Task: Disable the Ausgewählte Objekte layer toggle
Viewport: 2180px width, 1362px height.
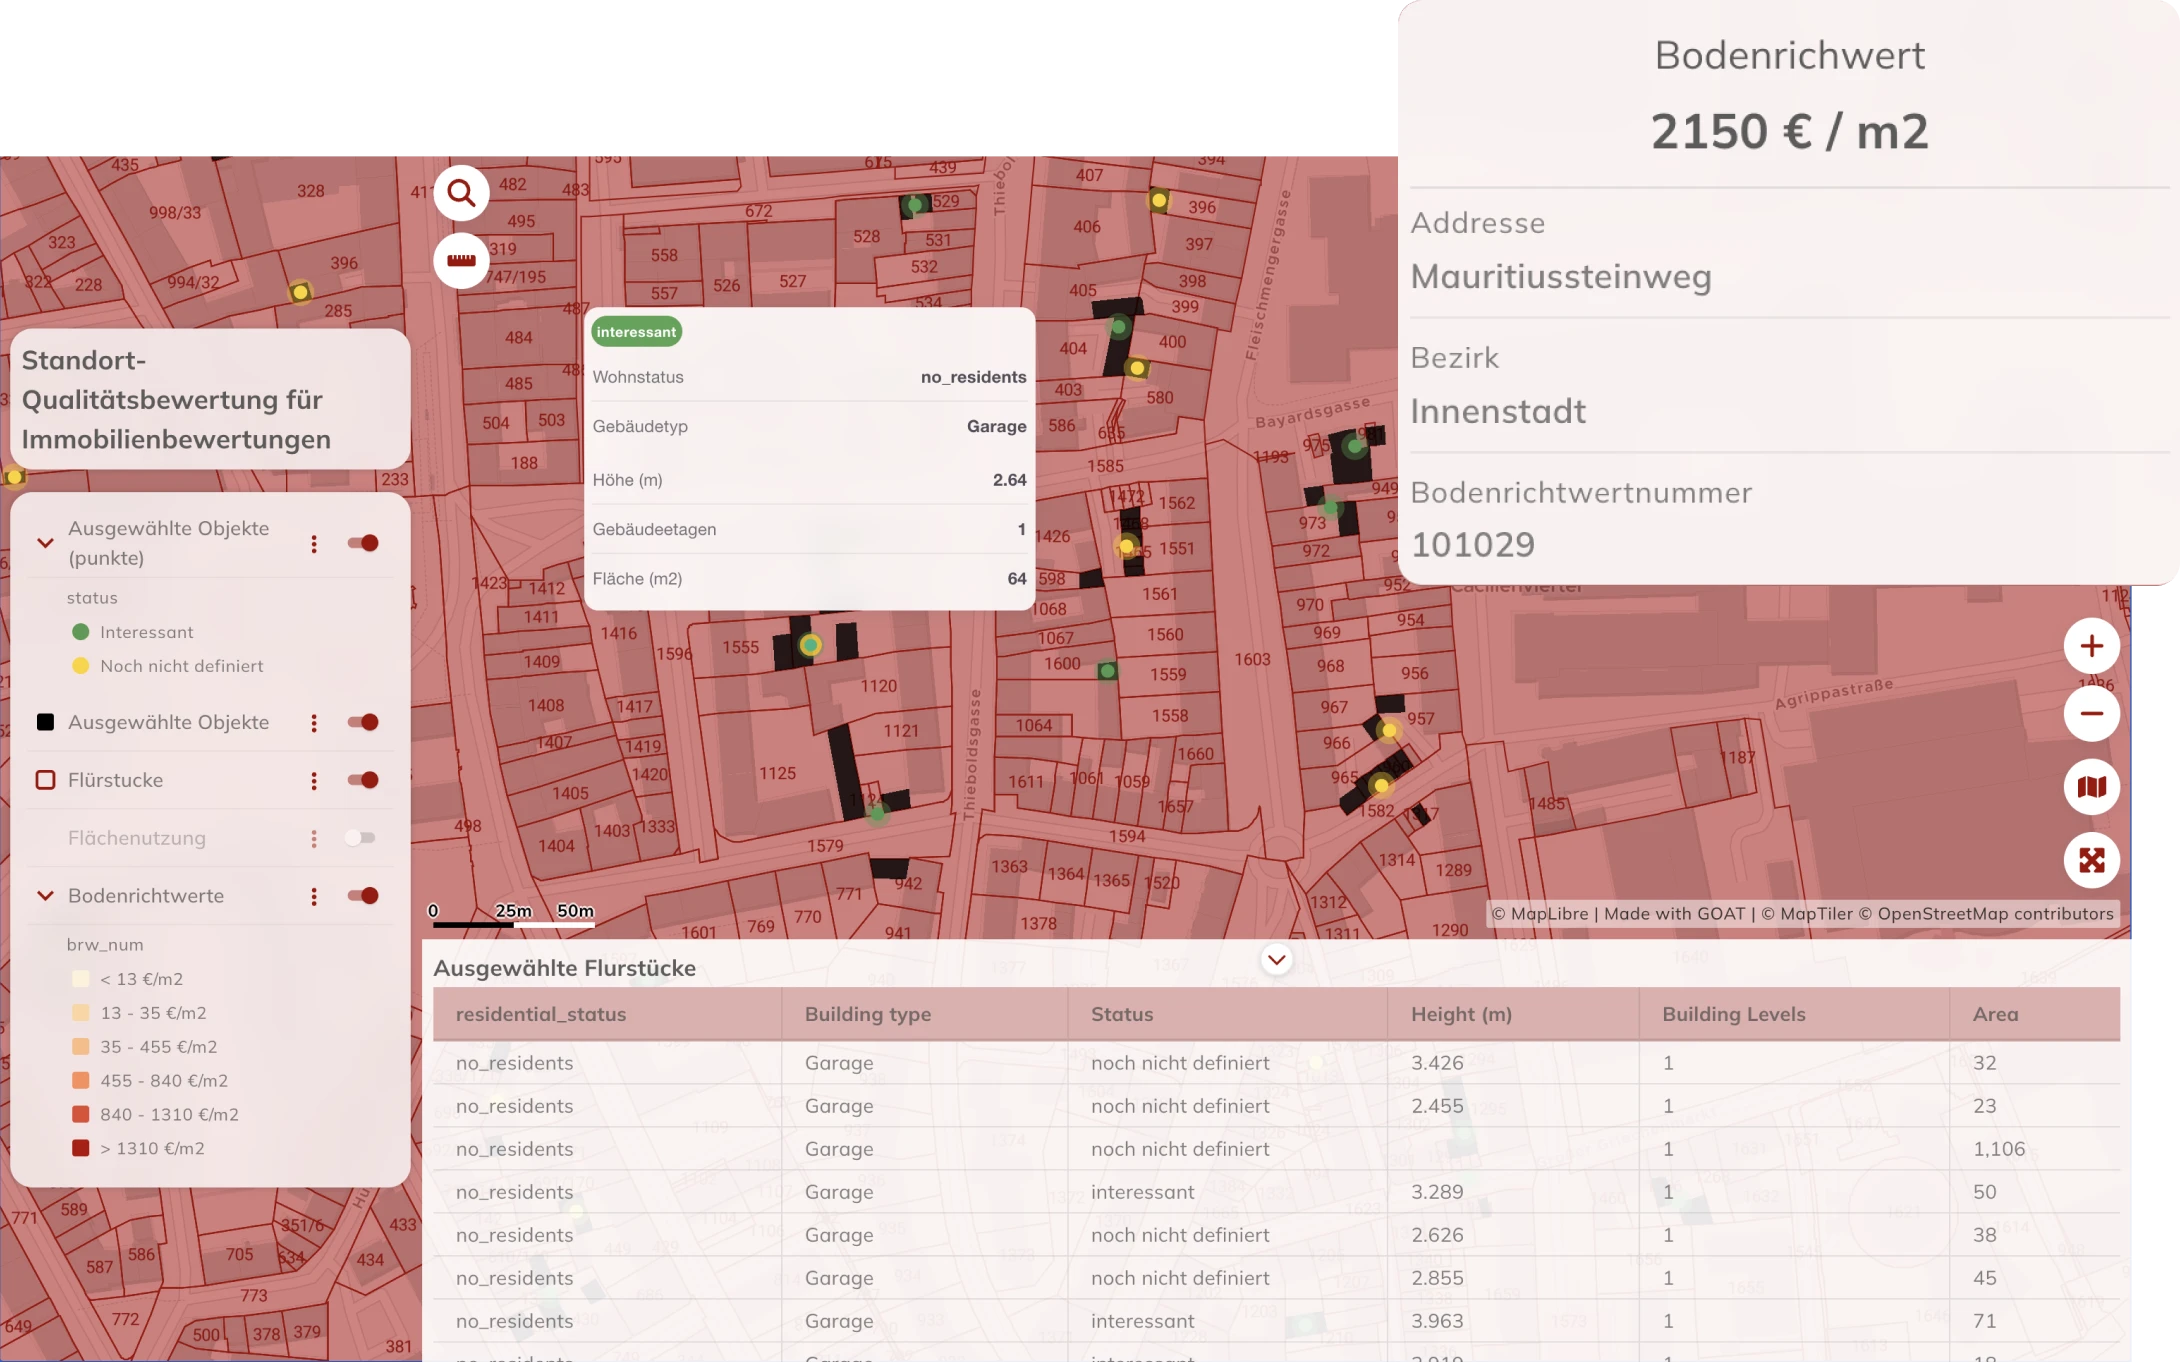Action: (x=363, y=722)
